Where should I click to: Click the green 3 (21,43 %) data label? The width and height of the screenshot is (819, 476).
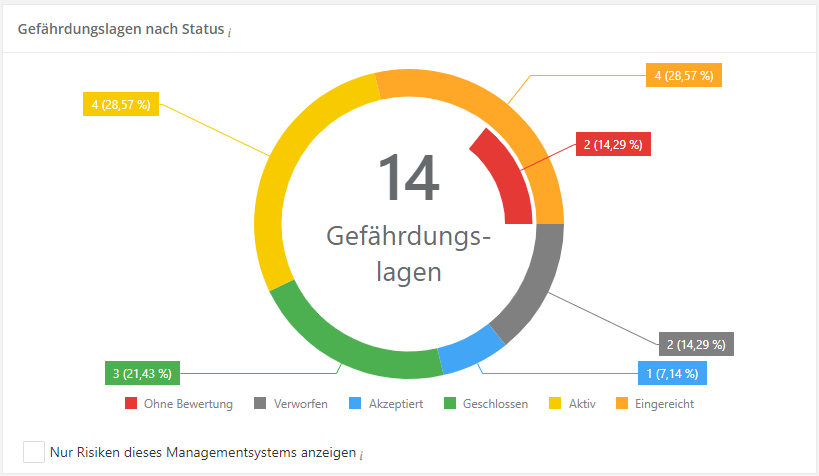[x=142, y=373]
